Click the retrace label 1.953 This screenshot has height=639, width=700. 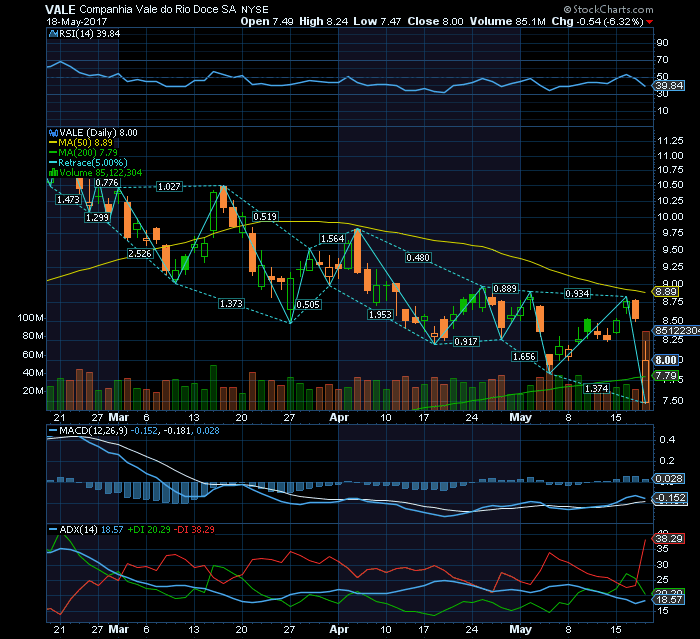[x=380, y=315]
